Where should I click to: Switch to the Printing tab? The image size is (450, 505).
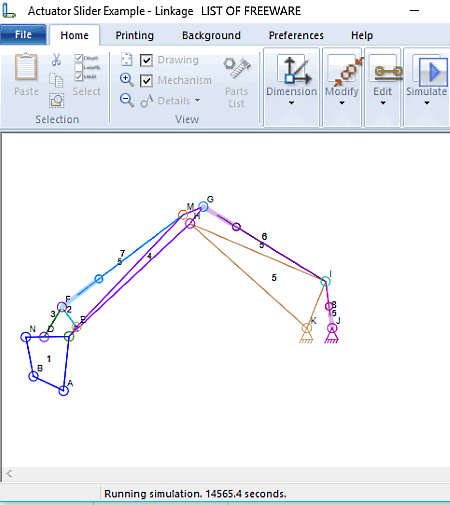(134, 35)
